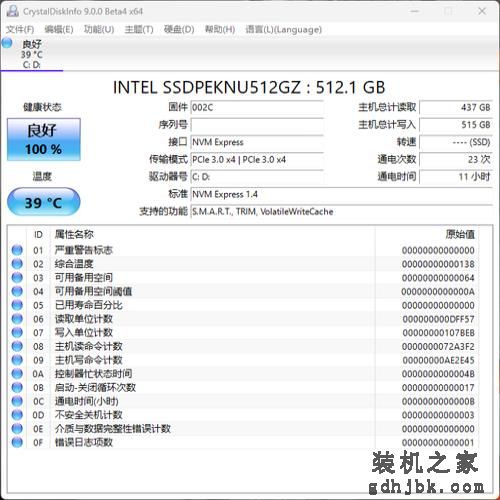Click raw value 00000000000064

(x=438, y=278)
